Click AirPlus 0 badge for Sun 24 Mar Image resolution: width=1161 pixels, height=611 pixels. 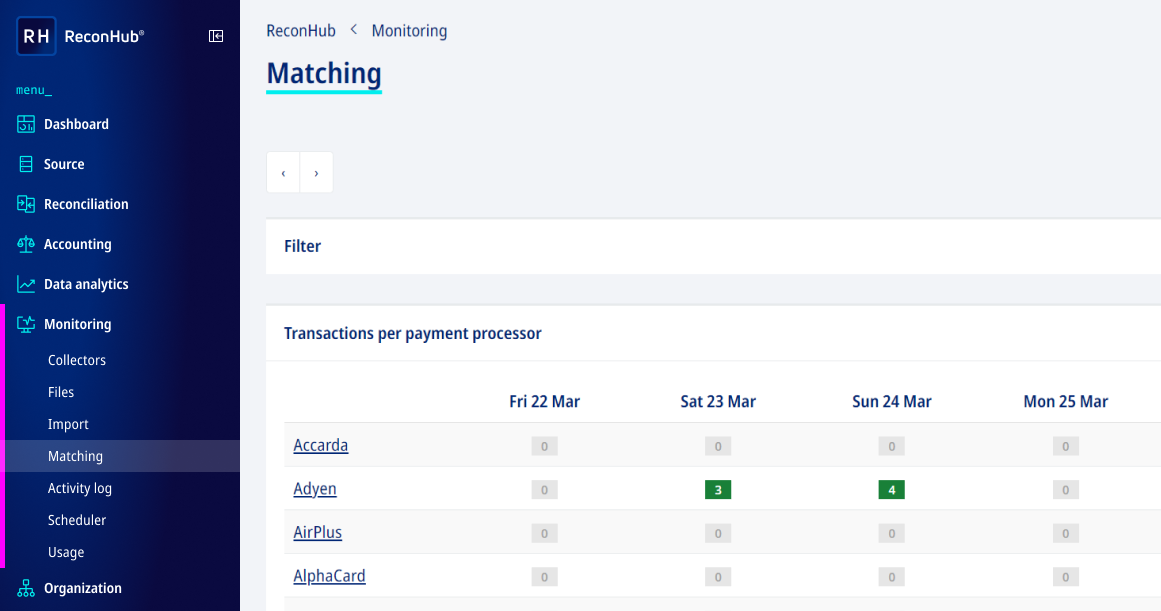[x=891, y=533]
